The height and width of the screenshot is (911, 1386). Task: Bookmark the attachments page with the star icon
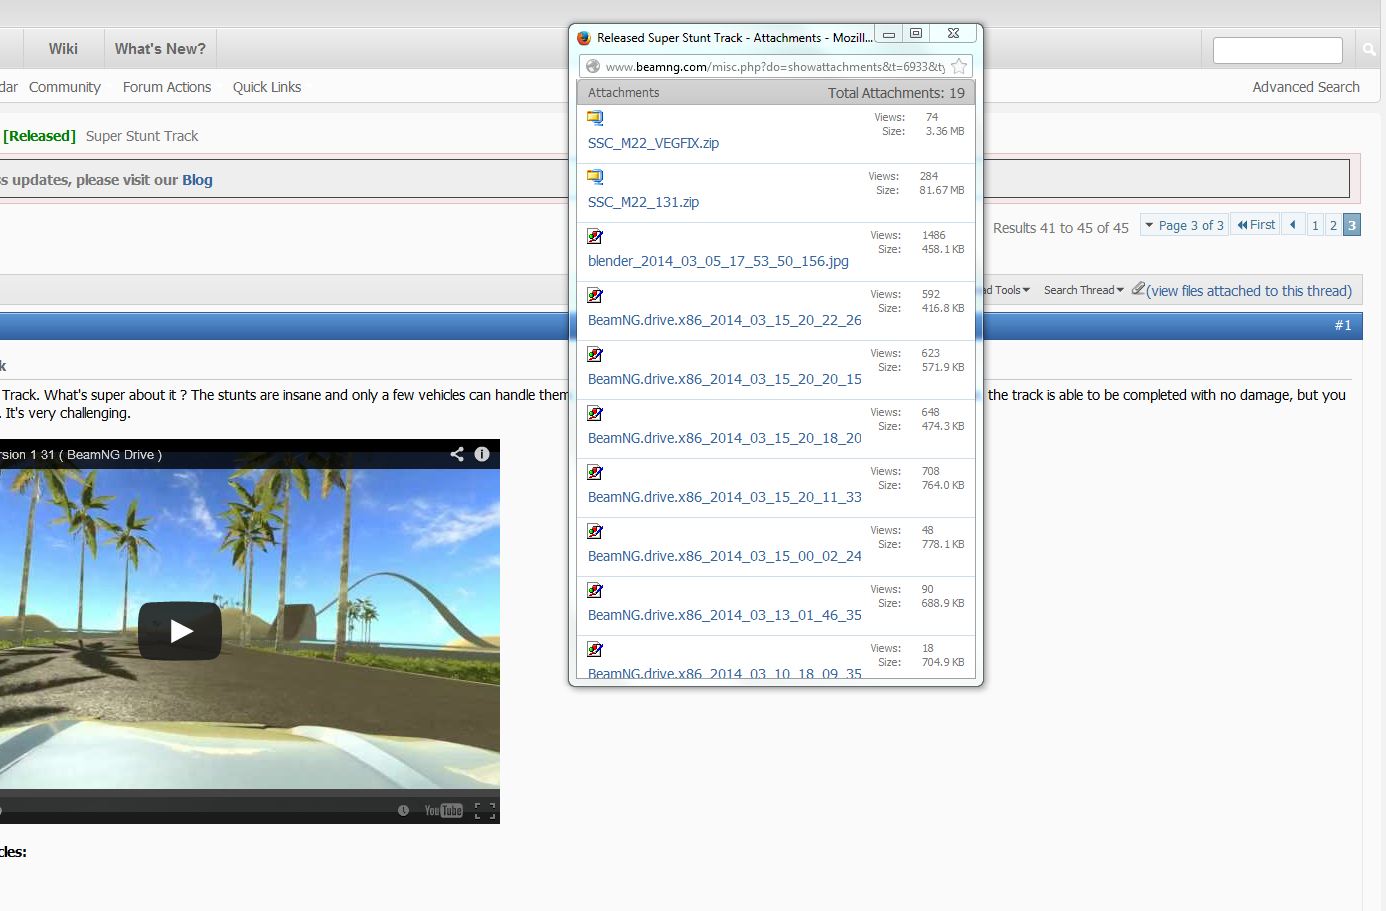tap(958, 66)
